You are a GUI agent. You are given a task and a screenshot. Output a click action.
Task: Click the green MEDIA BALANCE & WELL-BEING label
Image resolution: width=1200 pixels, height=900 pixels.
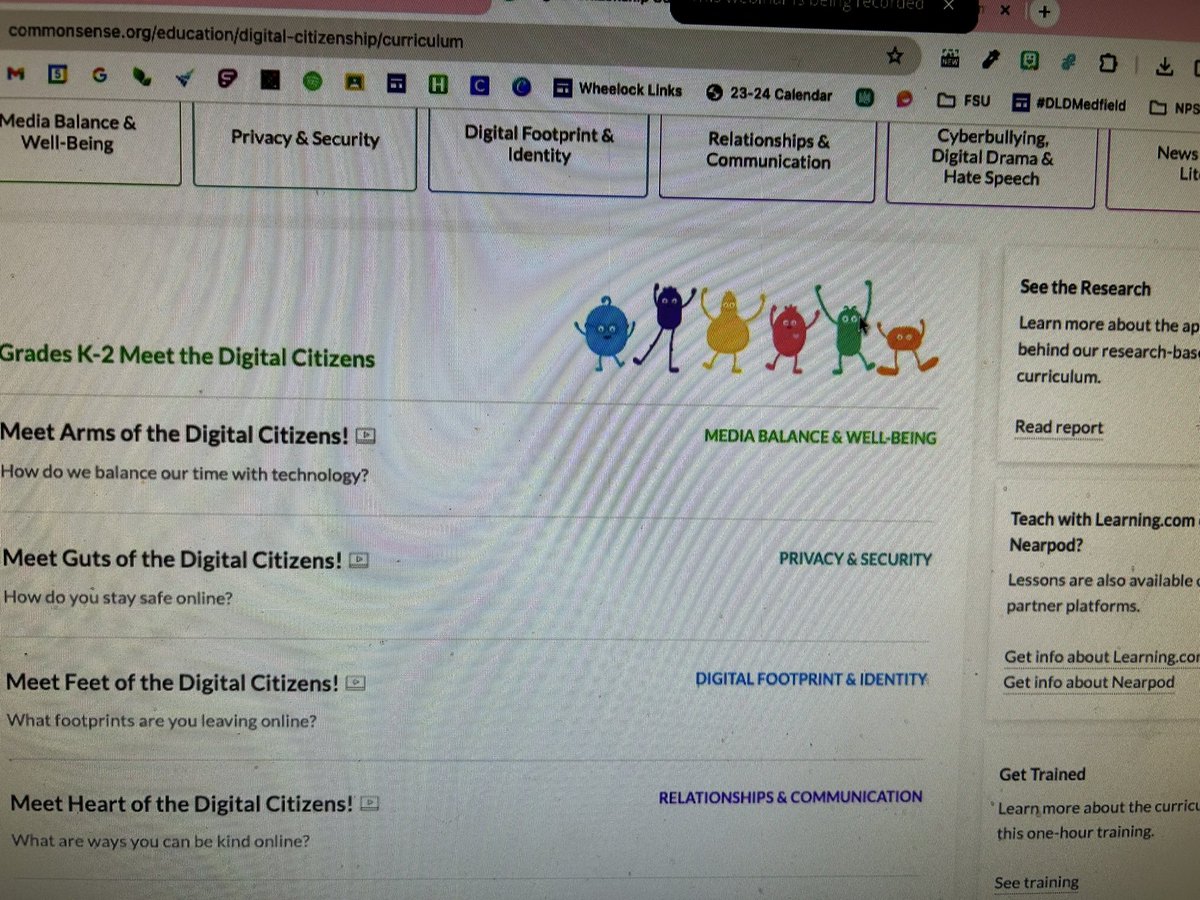click(820, 437)
